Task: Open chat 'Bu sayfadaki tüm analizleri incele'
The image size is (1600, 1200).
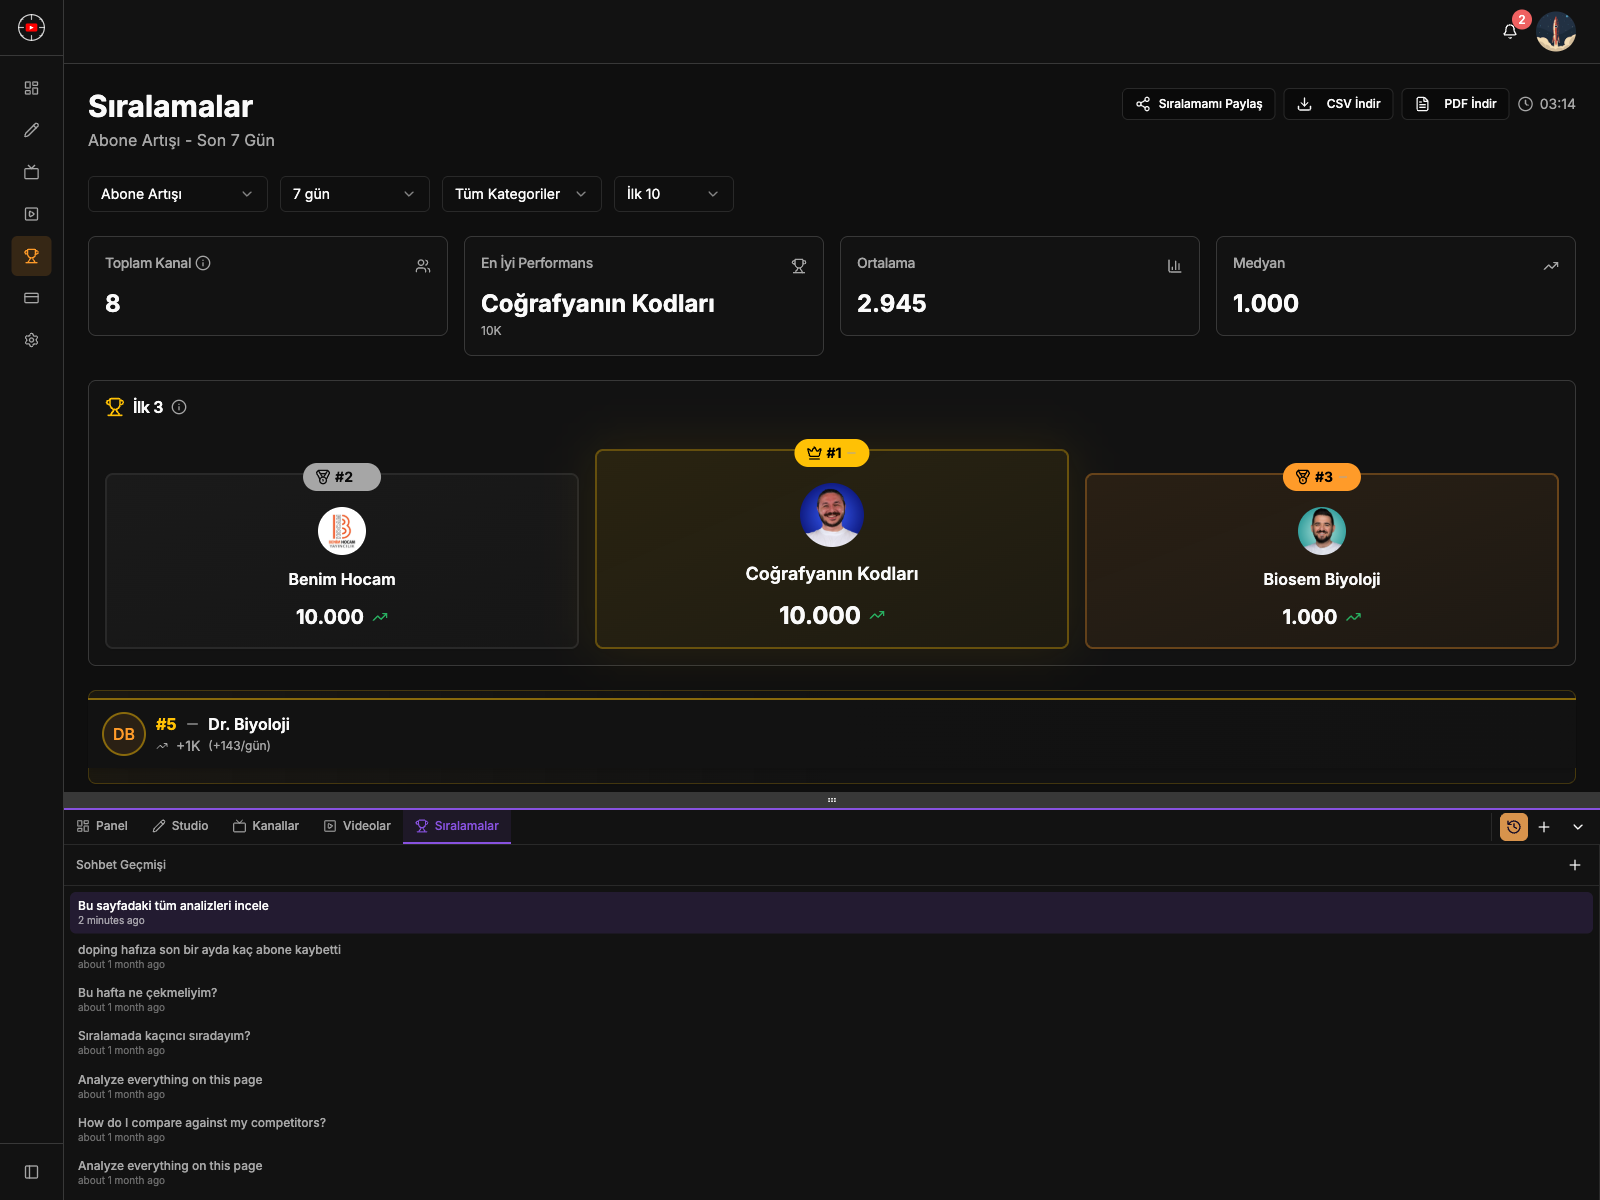Action: pos(831,912)
